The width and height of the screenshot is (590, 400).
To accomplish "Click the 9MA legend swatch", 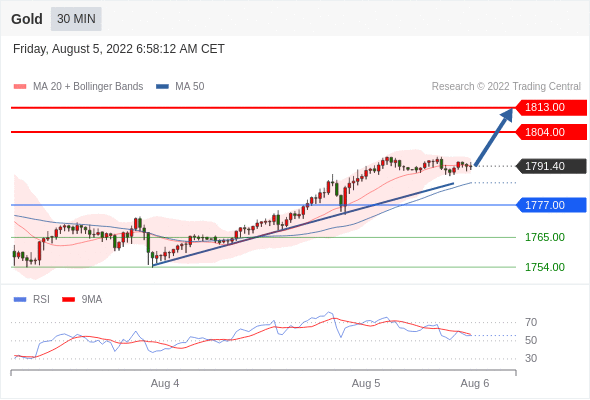I will pos(68,300).
